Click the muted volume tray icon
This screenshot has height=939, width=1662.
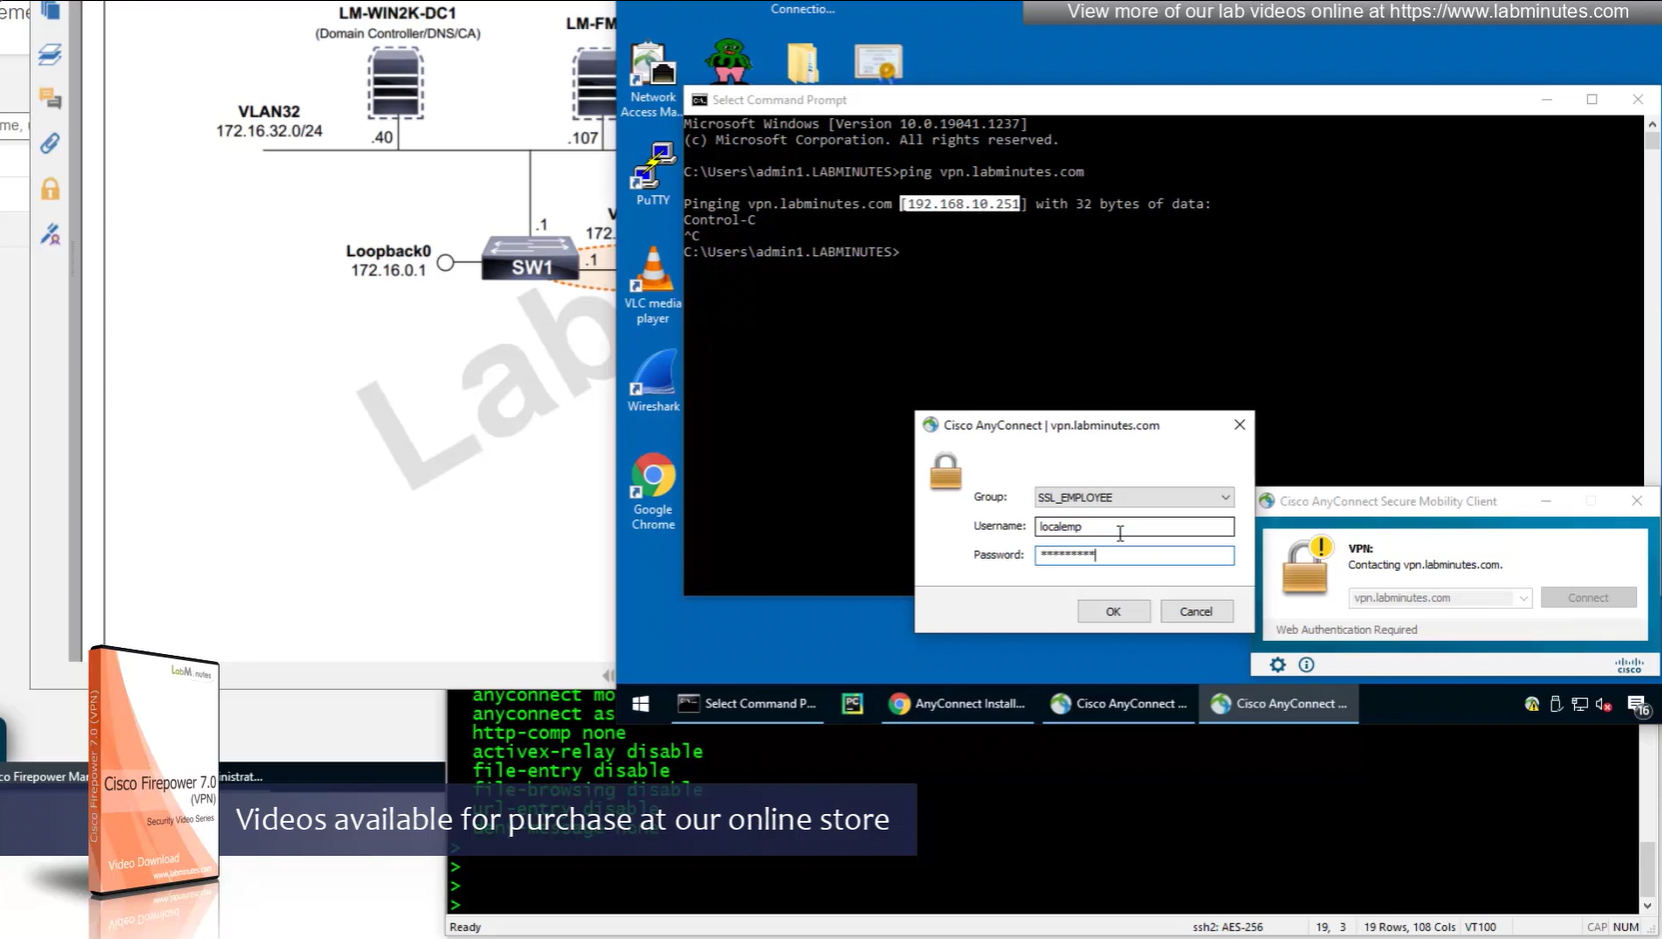point(1604,705)
